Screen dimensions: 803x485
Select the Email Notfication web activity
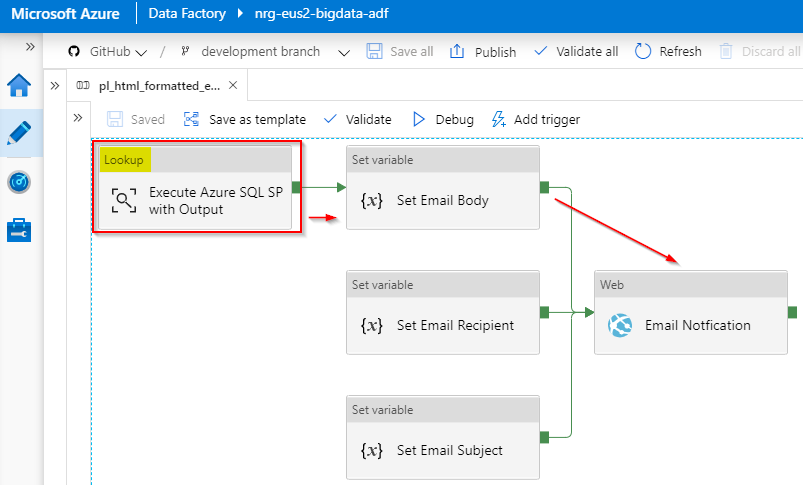691,312
